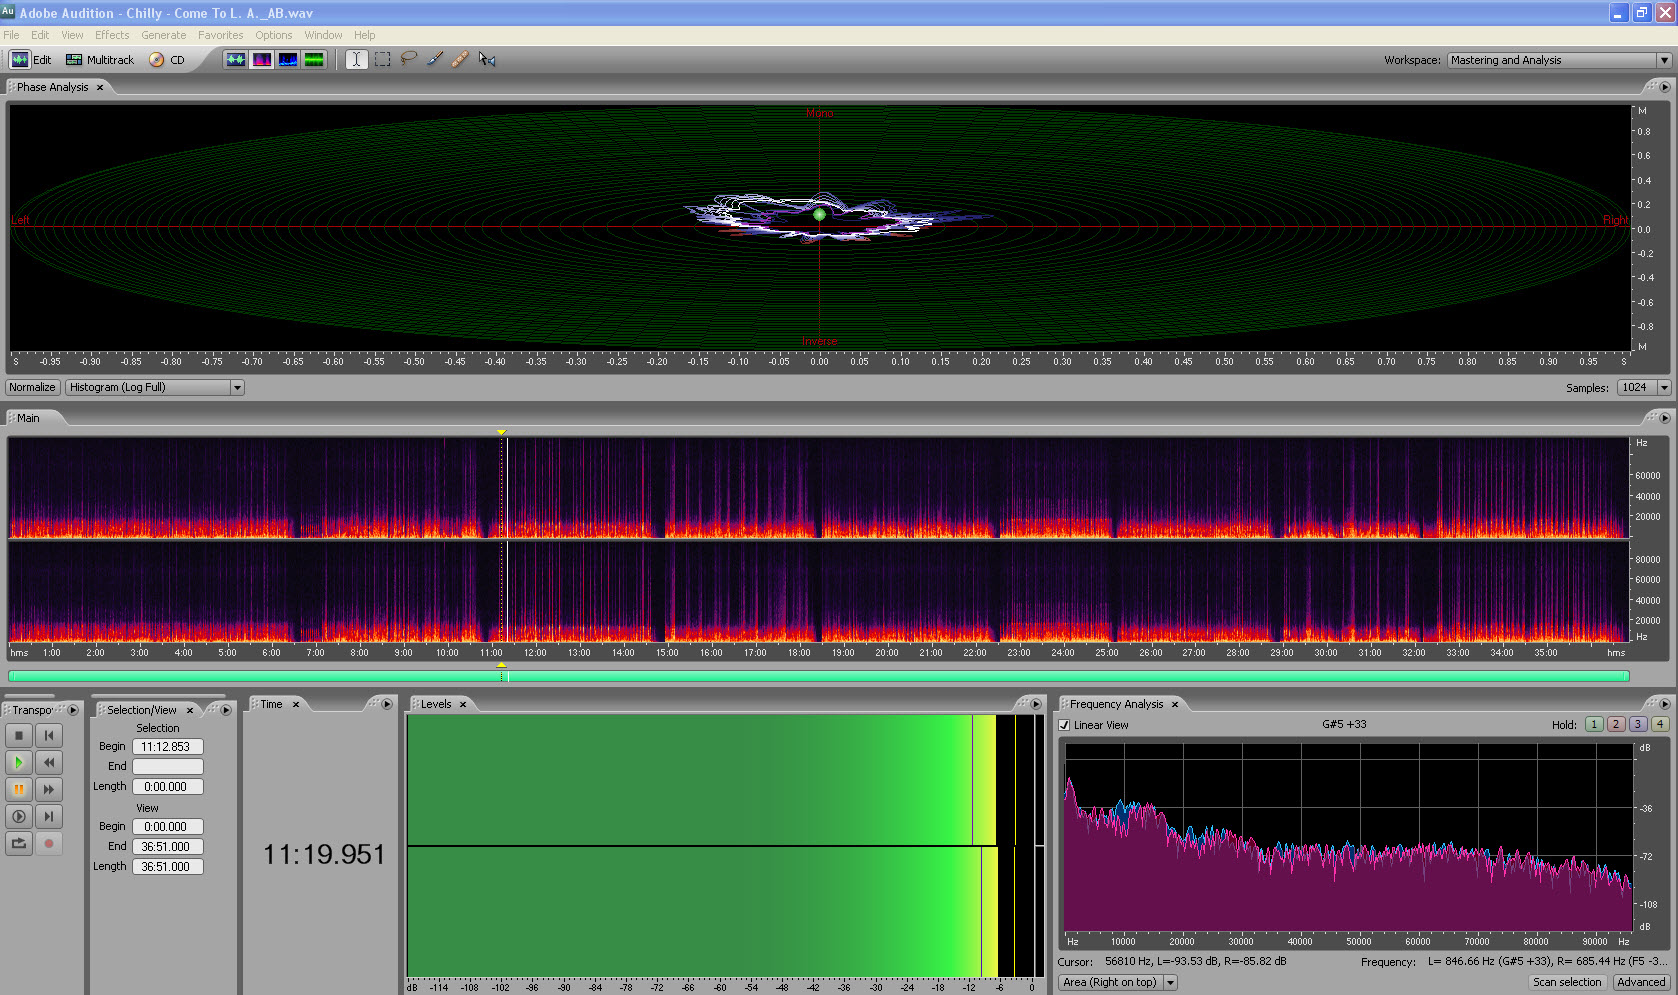Select the Marquee Selection tool
The width and height of the screenshot is (1678, 995).
[x=383, y=59]
